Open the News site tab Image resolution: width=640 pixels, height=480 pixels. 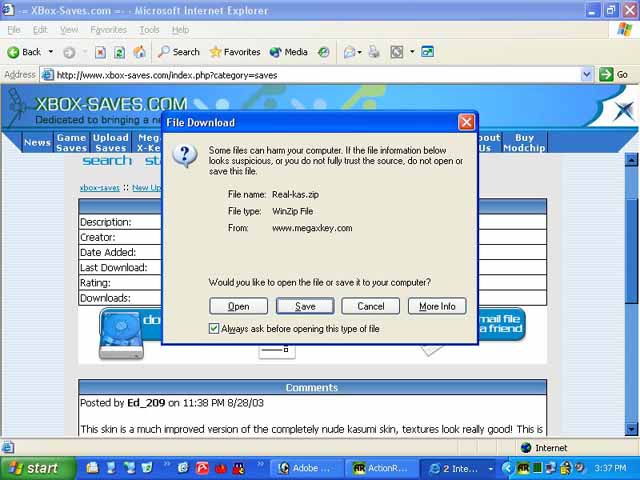coord(37,142)
